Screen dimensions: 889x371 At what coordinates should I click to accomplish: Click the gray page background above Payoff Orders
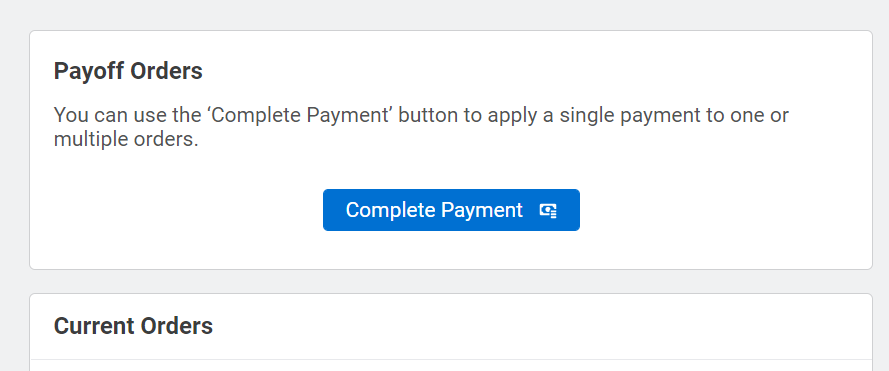451,15
